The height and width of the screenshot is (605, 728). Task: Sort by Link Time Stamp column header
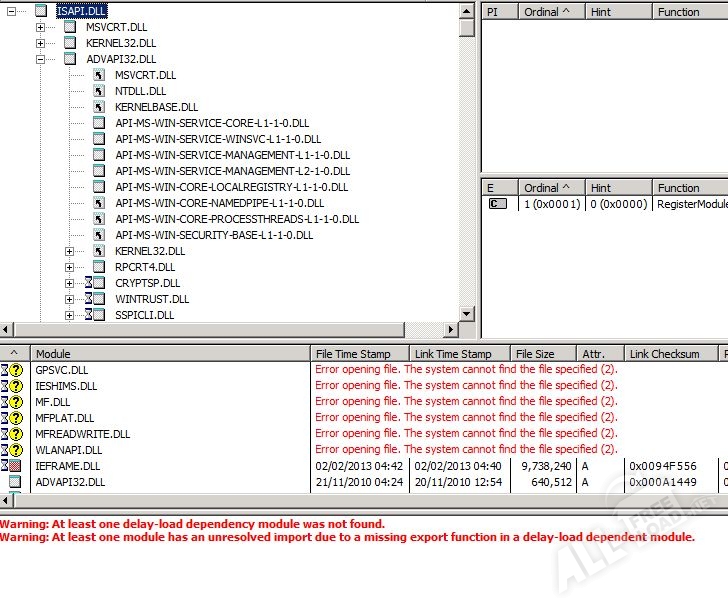tap(460, 354)
